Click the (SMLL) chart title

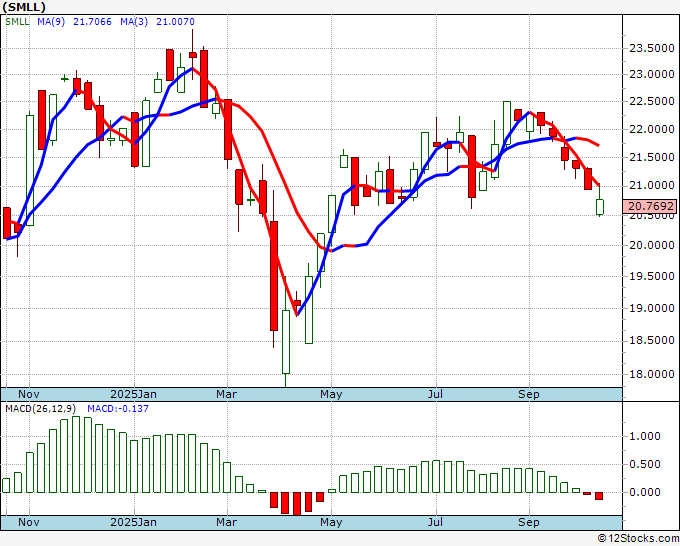click(x=24, y=7)
